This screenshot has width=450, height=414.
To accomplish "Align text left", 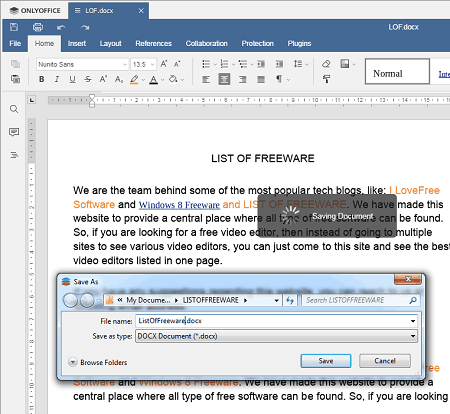I will click(x=206, y=79).
